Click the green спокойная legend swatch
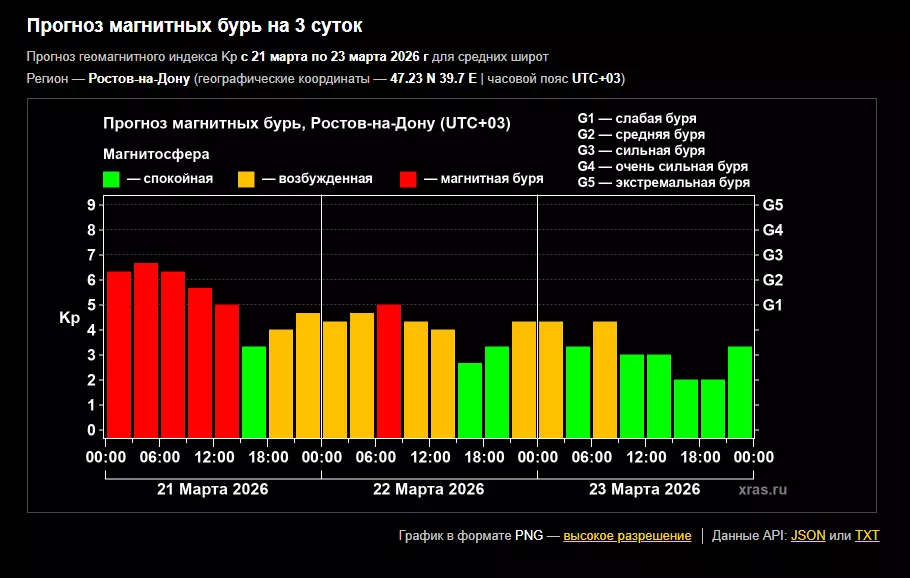Screen dimensions: 910x578 tap(112, 179)
